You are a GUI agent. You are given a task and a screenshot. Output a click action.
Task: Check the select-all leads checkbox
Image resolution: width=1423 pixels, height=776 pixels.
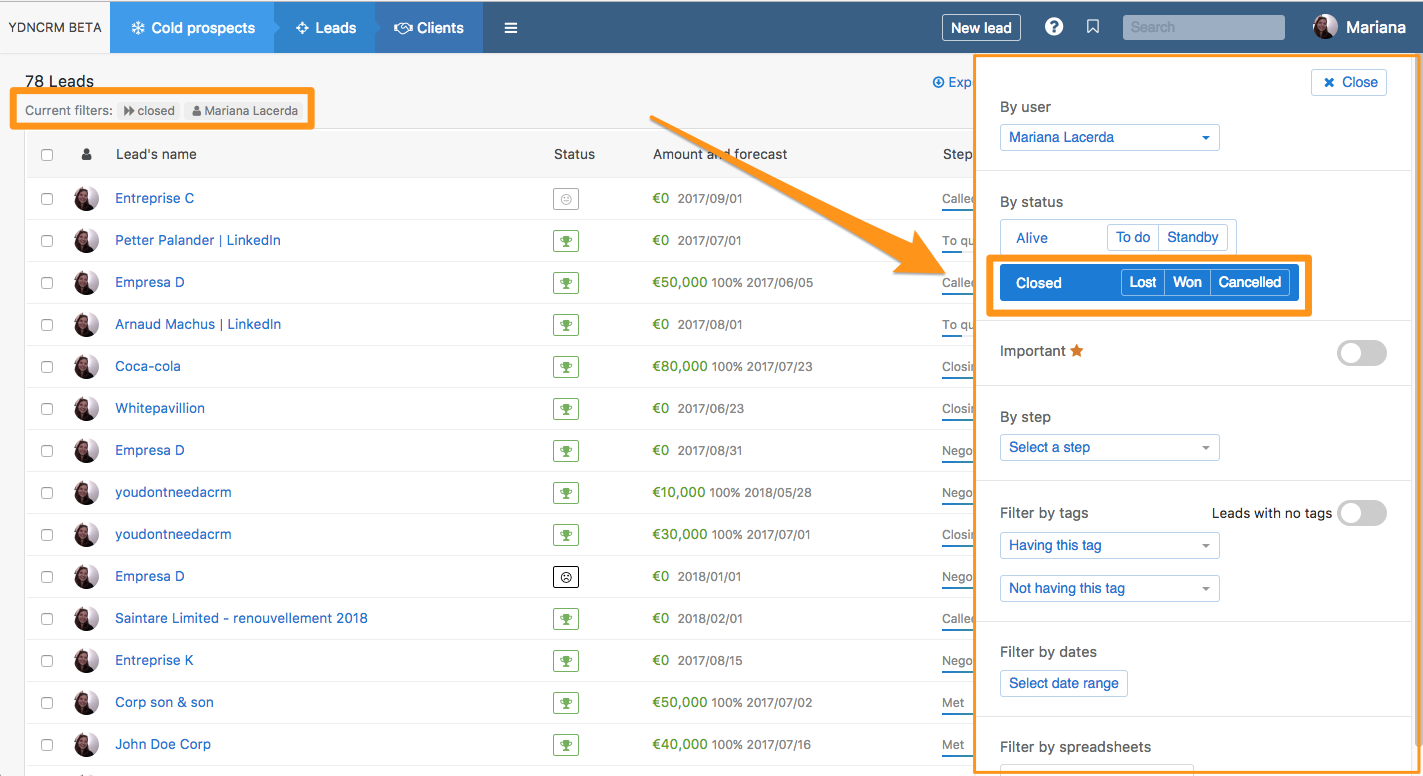(47, 155)
